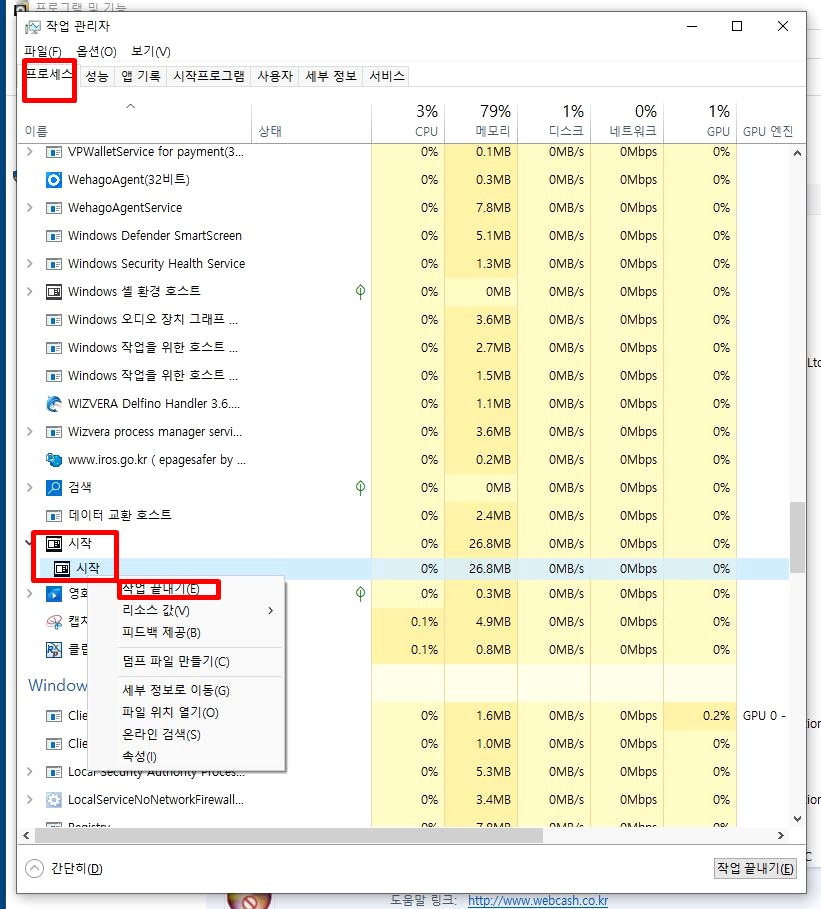The image size is (821, 909).
Task: Click the Windows 오디오 장치 그래프 icon
Action: [x=54, y=320]
